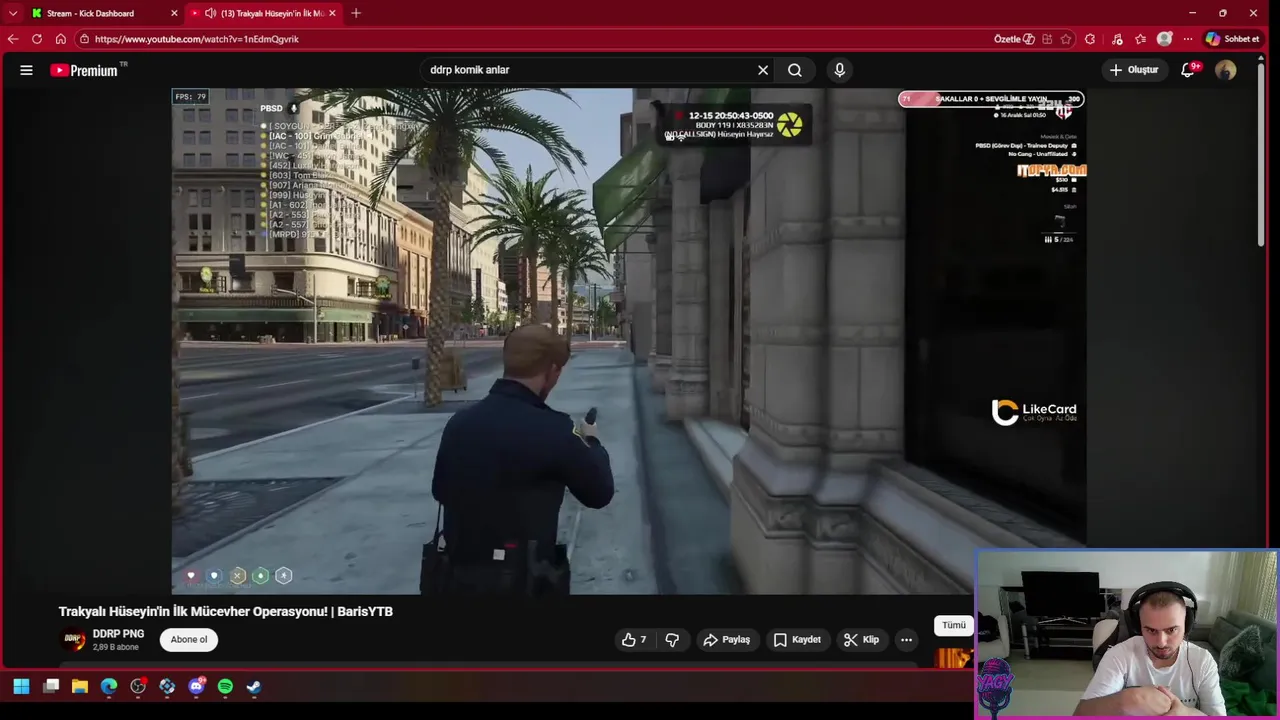Image resolution: width=1280 pixels, height=720 pixels.
Task: Open Task View on taskbar
Action: coord(51,687)
